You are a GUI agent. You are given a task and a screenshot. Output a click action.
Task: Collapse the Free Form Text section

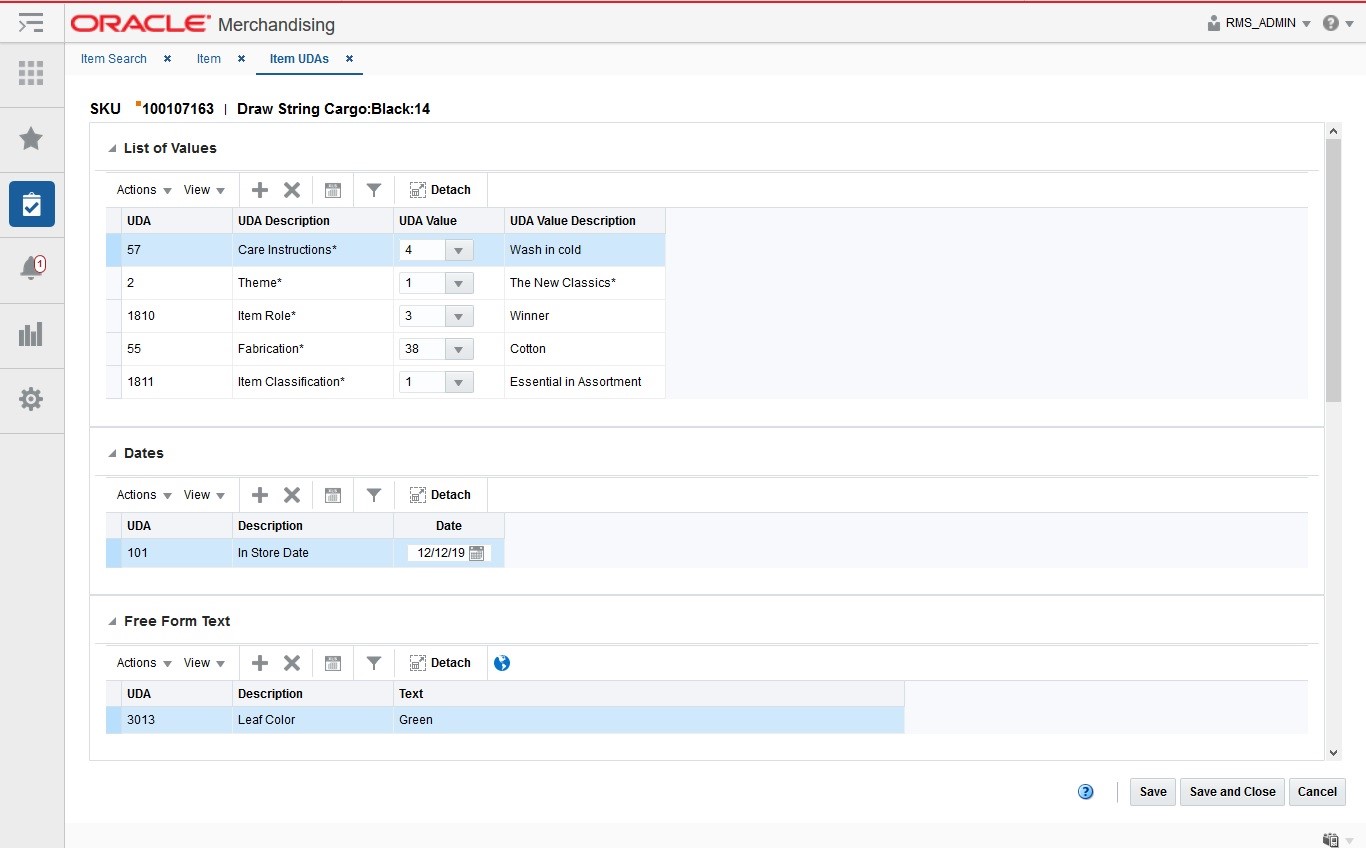[112, 622]
